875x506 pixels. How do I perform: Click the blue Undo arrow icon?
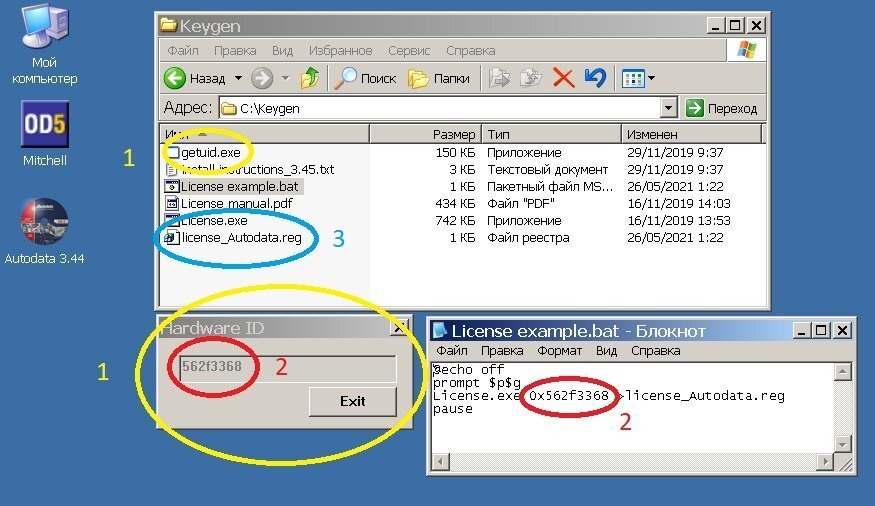tap(594, 78)
